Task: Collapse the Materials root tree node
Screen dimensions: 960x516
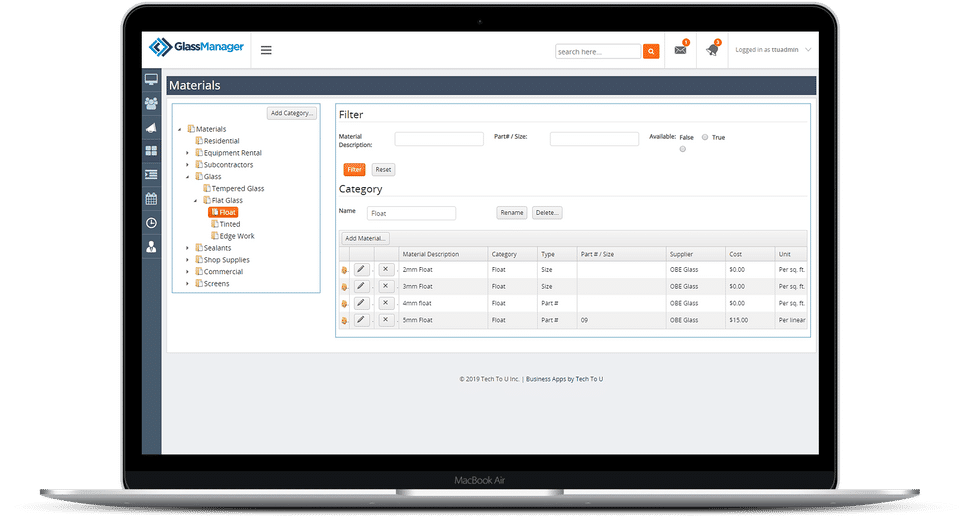Action: pos(180,129)
